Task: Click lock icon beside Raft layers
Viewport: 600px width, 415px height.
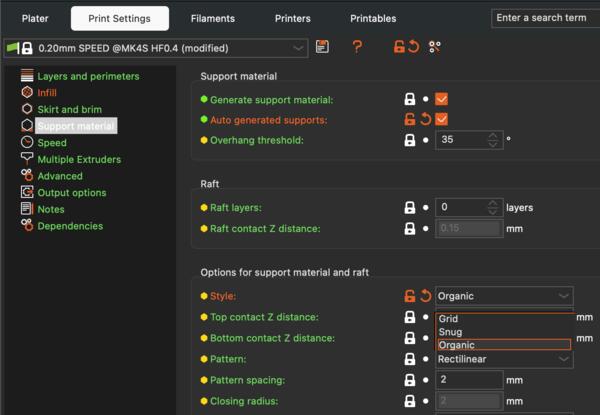Action: pos(410,208)
